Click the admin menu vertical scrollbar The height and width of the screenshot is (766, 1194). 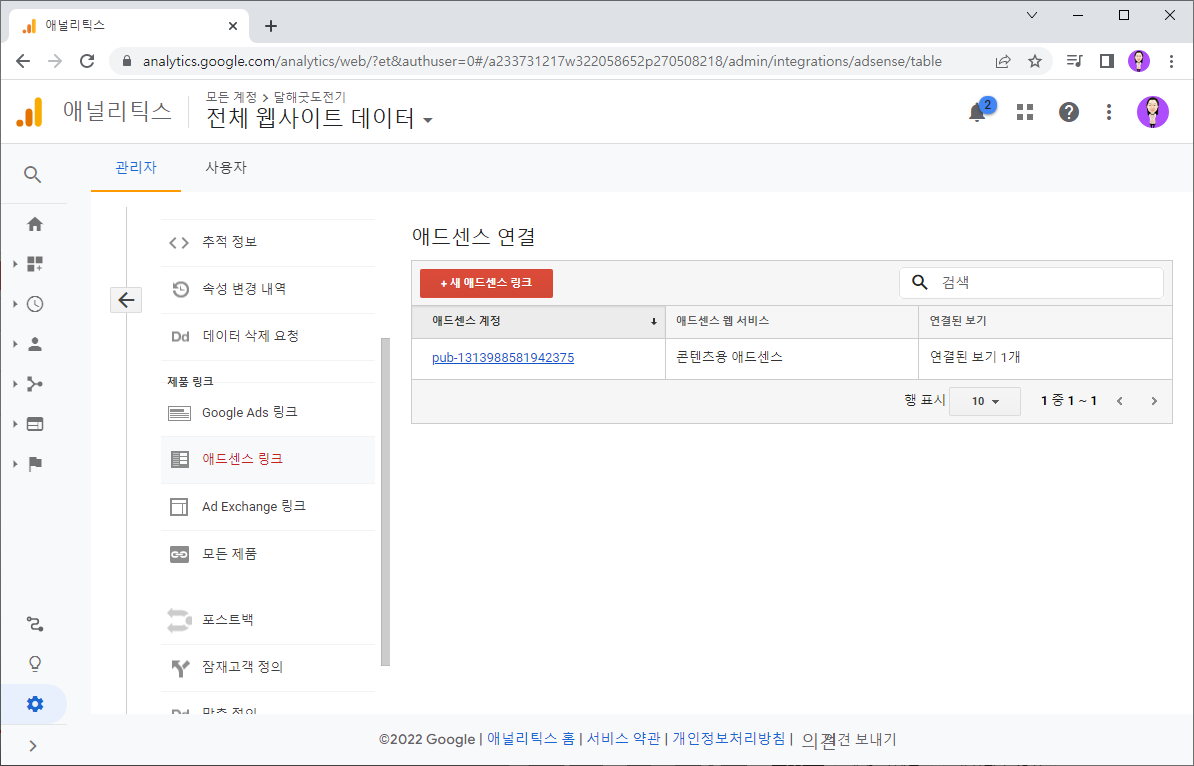385,502
